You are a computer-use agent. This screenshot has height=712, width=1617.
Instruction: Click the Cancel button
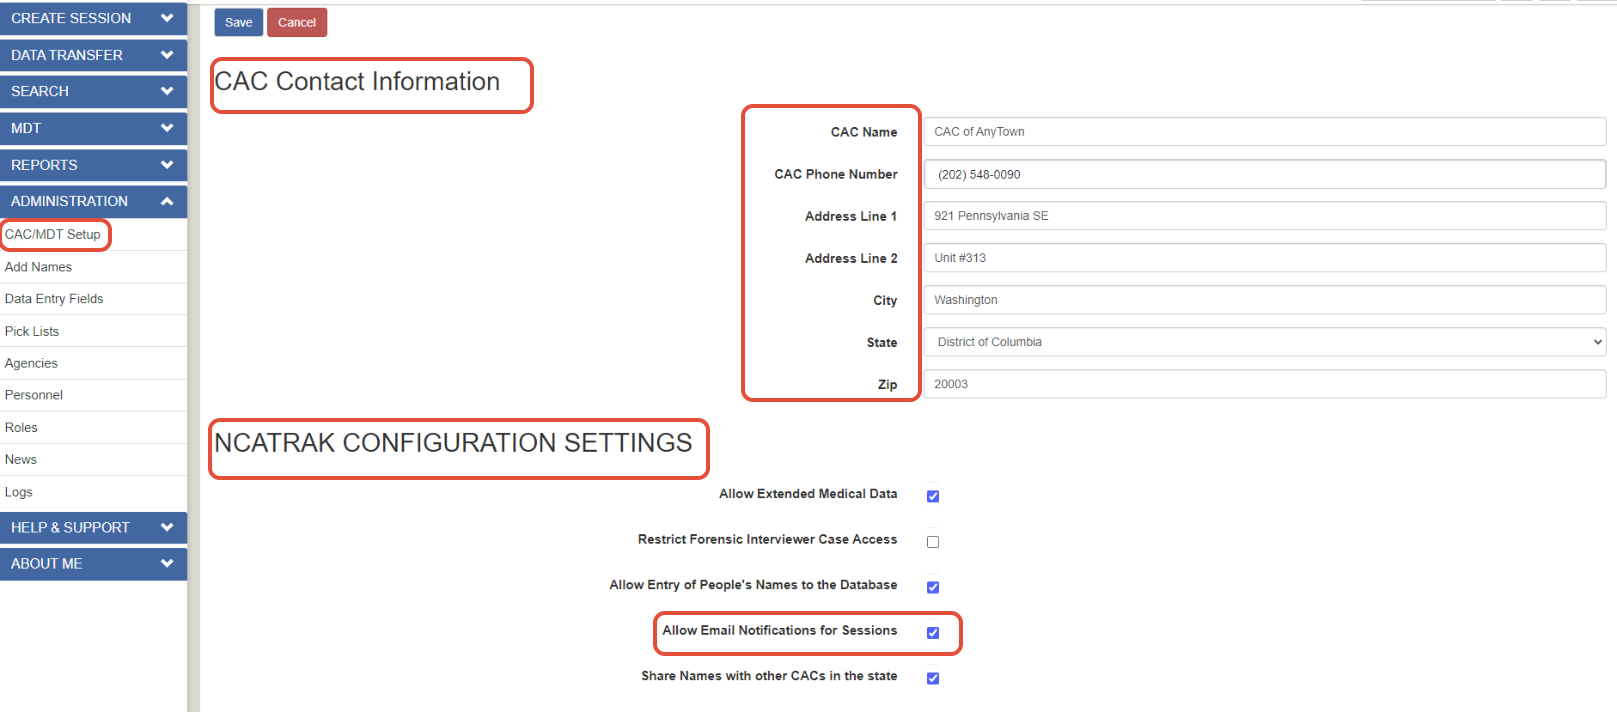tap(297, 22)
